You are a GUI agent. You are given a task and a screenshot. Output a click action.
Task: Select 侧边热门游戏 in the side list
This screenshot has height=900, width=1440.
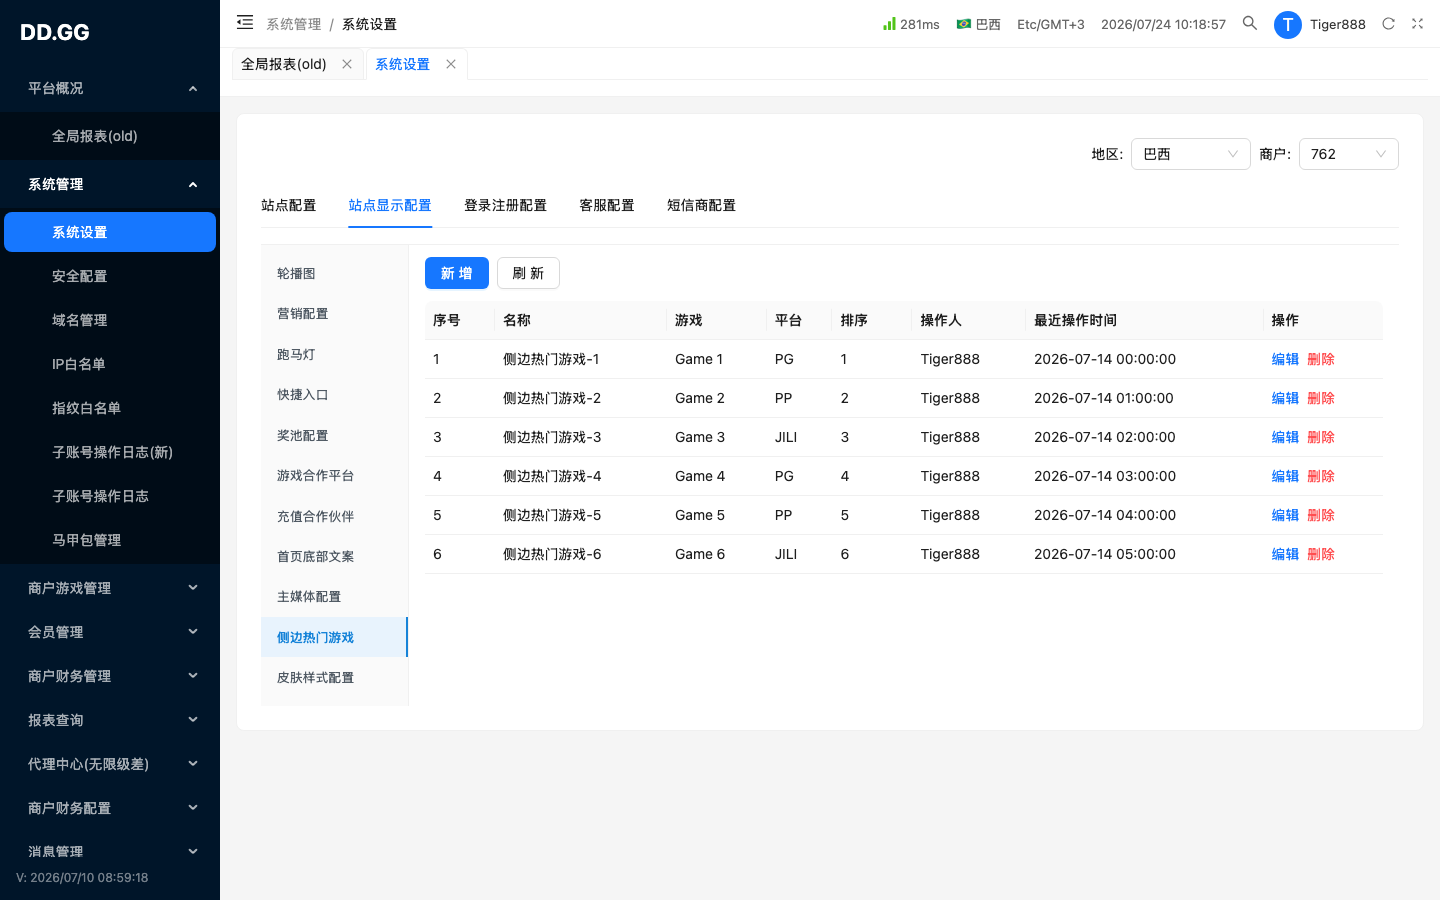(x=334, y=637)
